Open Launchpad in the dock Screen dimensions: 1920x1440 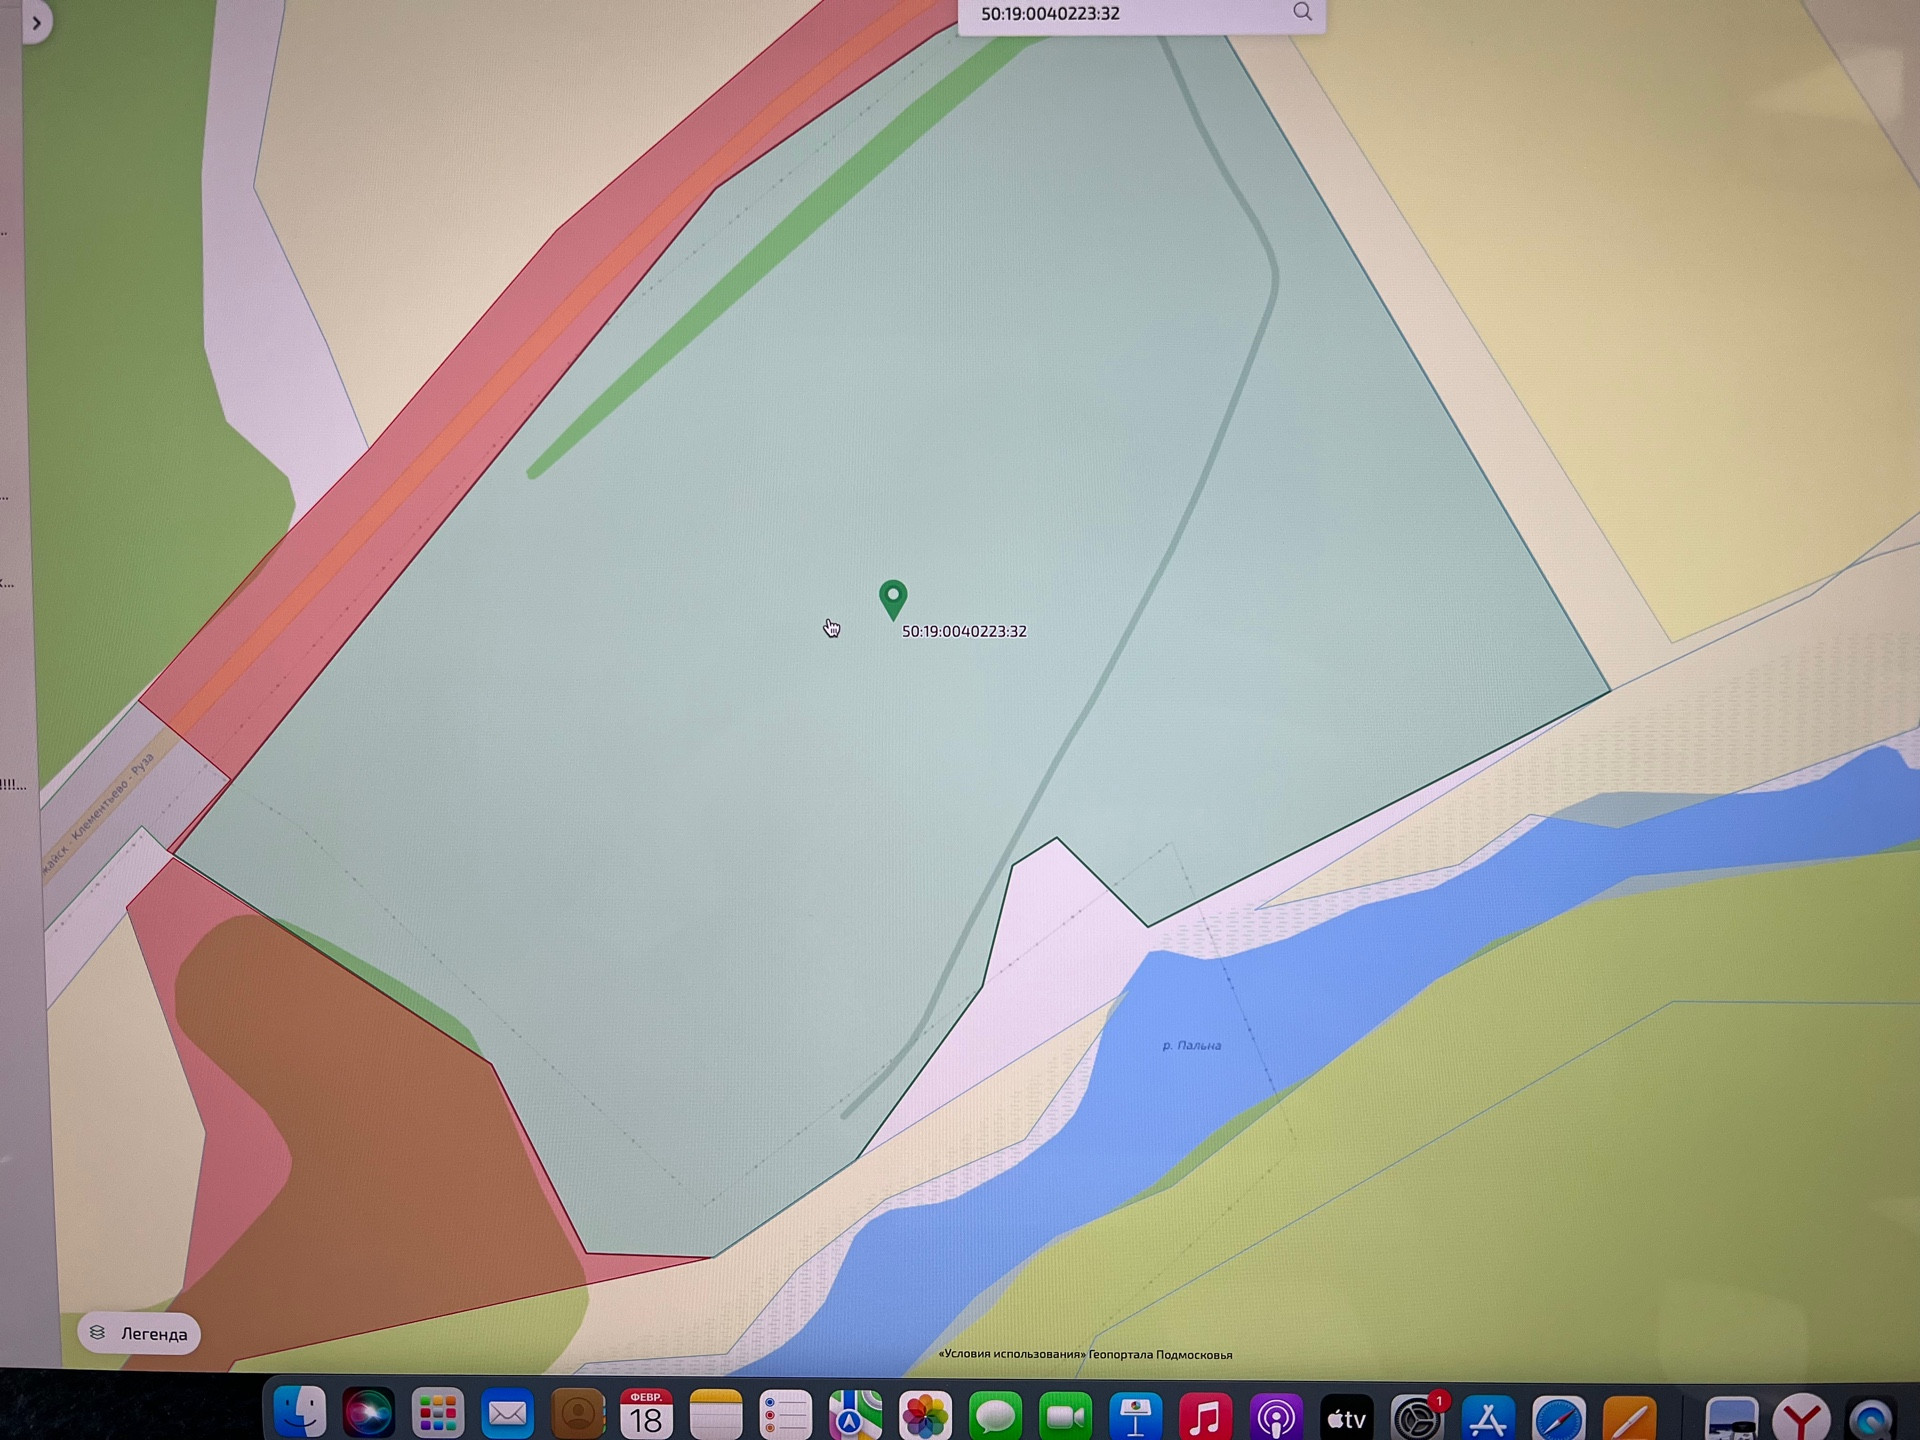(438, 1415)
